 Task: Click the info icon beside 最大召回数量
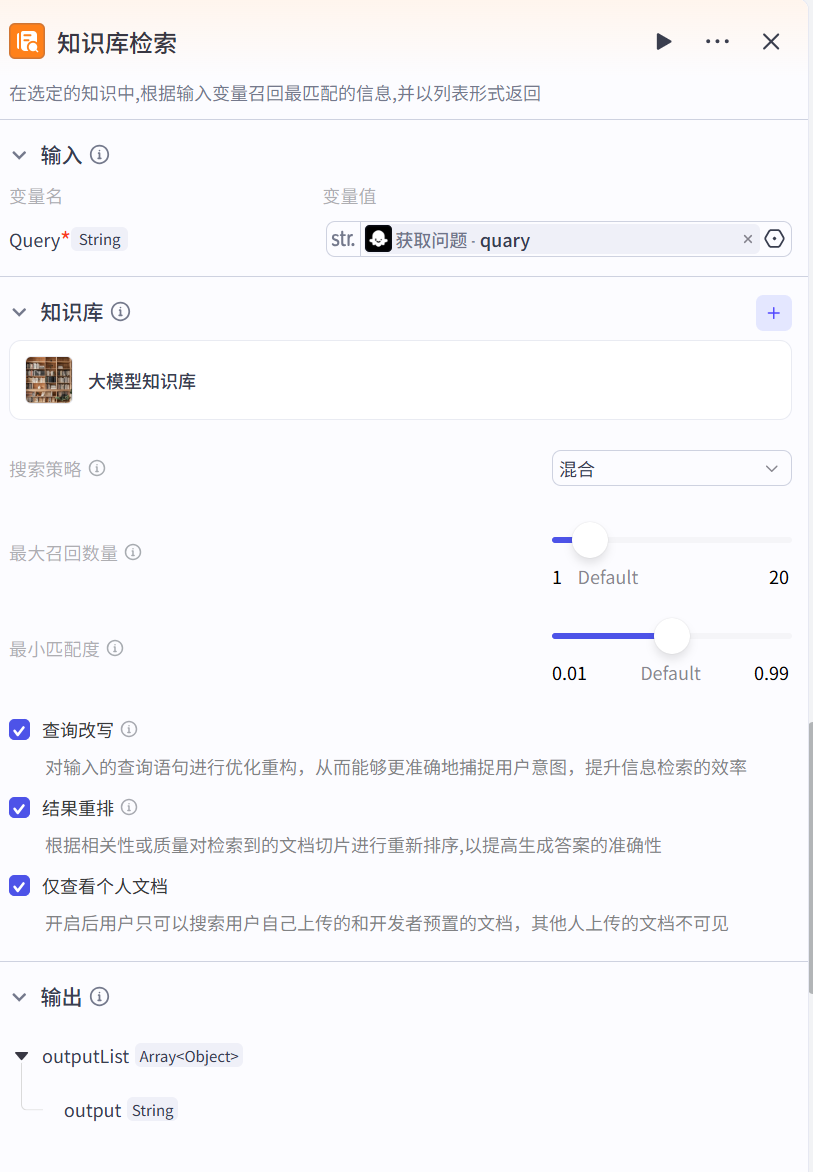pos(132,552)
